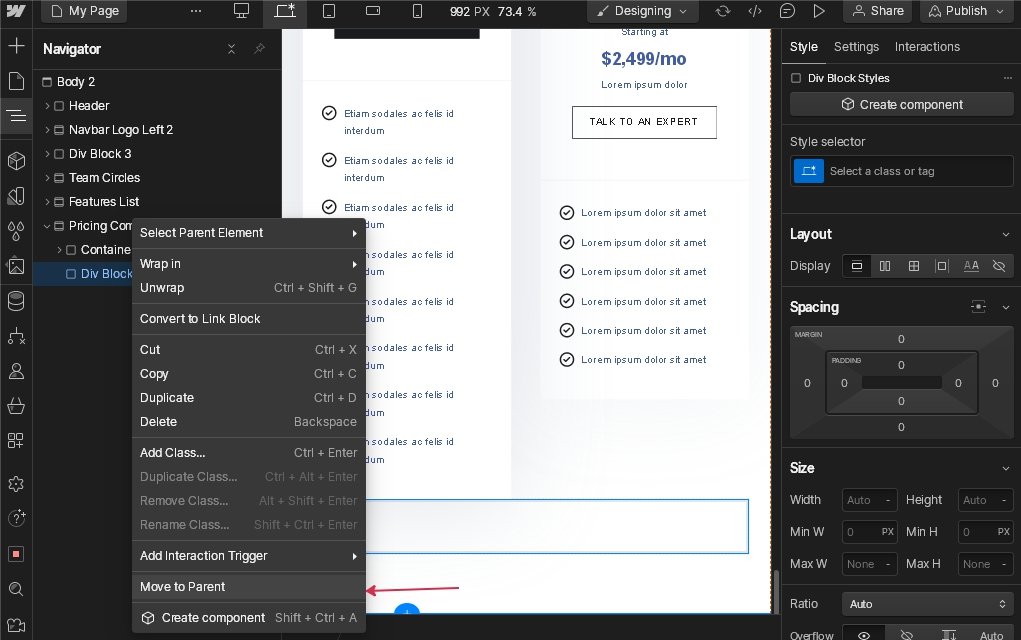Screen dimensions: 1021x640
Task: Open the Pages panel icon
Action: point(16,81)
